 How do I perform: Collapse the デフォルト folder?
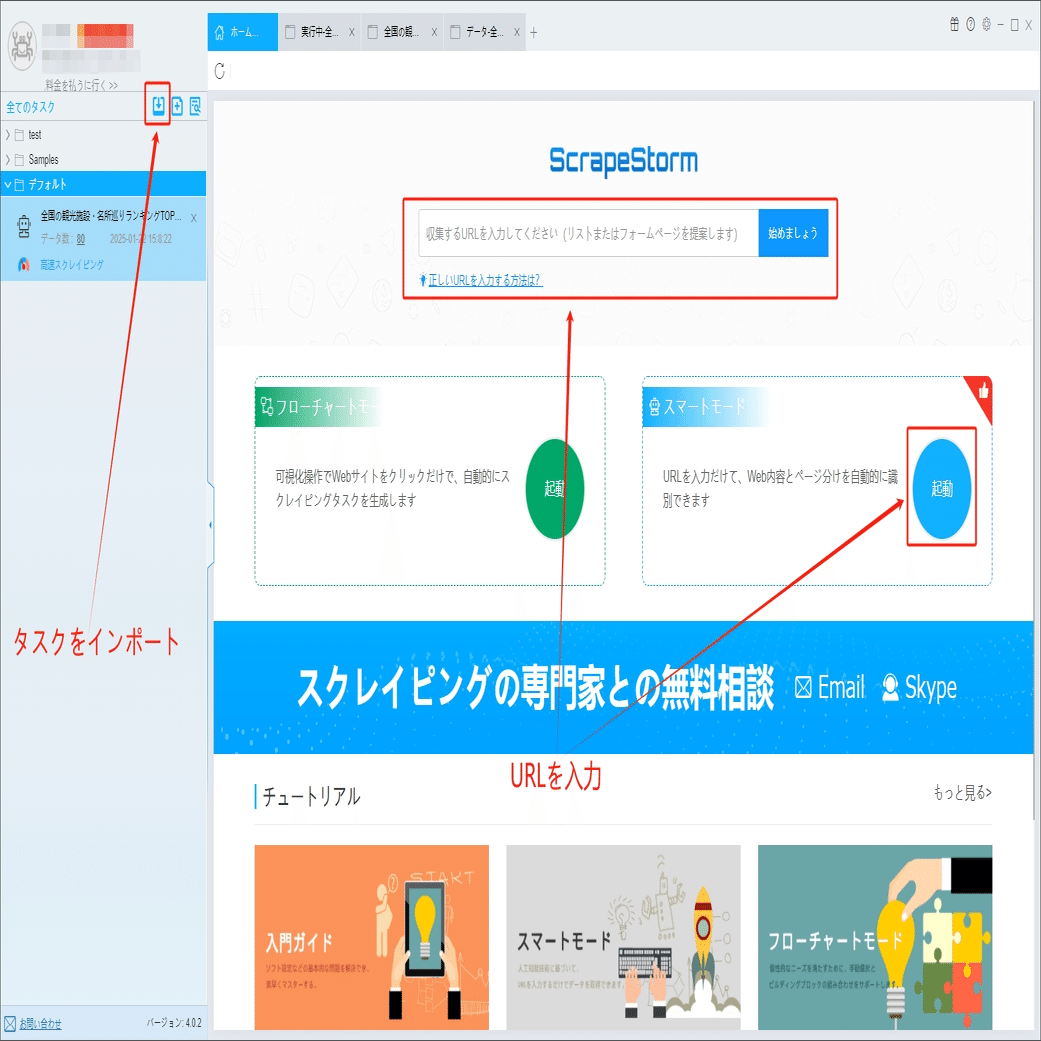coord(7,185)
